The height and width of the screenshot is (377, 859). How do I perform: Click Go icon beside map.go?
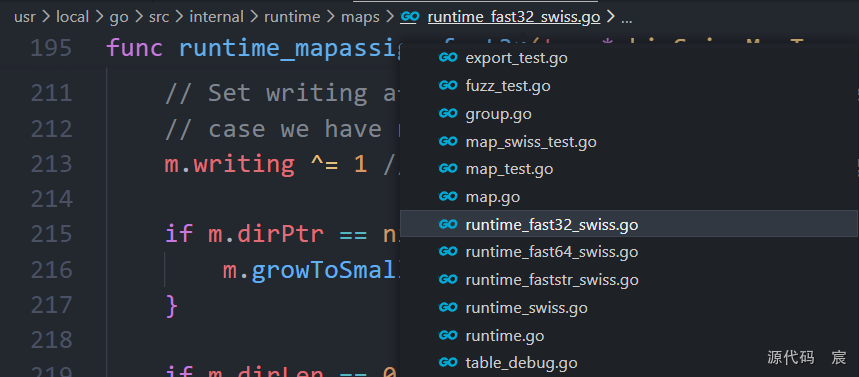coord(448,196)
